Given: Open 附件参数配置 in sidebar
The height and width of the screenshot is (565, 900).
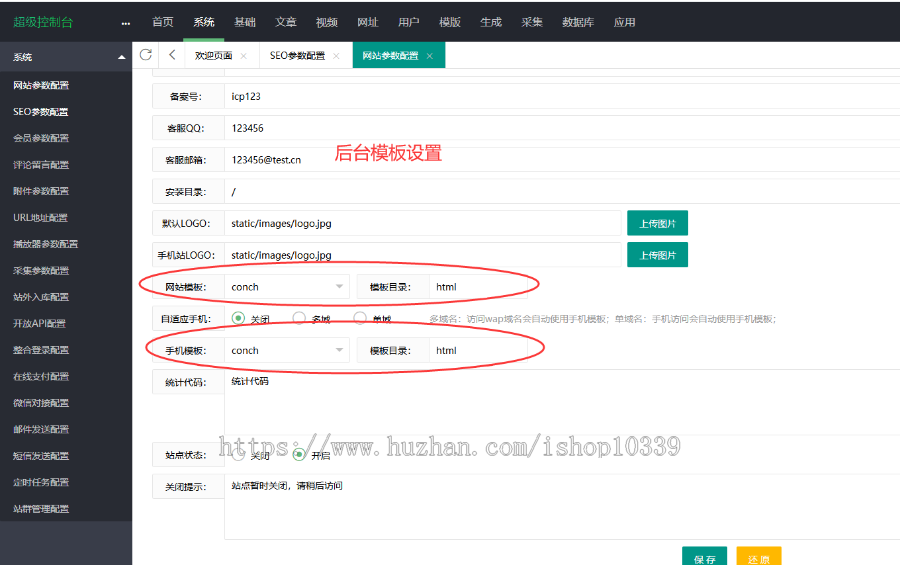Looking at the screenshot, I should [41, 191].
